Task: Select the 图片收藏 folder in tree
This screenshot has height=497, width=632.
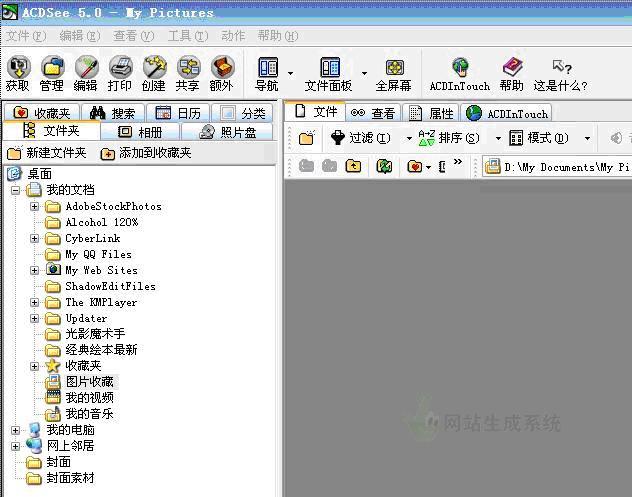Action: [x=80, y=382]
